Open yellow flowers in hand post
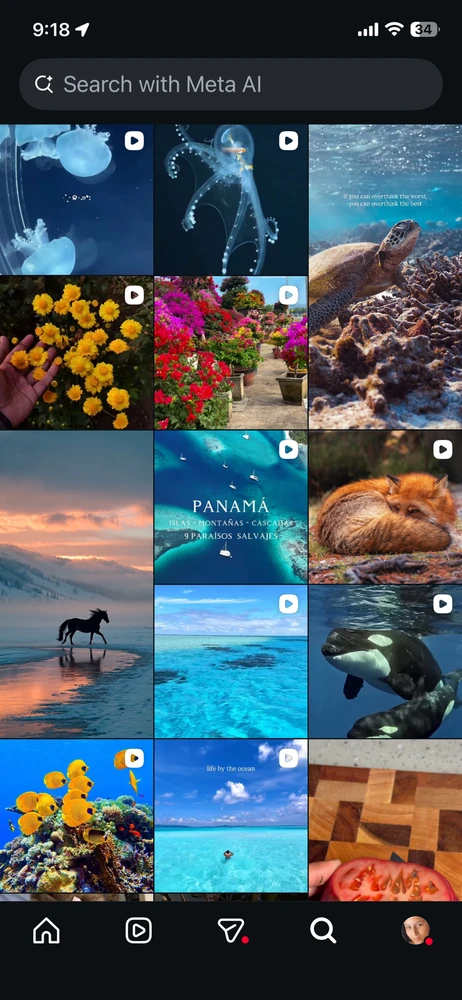The width and height of the screenshot is (462, 1000). (x=77, y=353)
